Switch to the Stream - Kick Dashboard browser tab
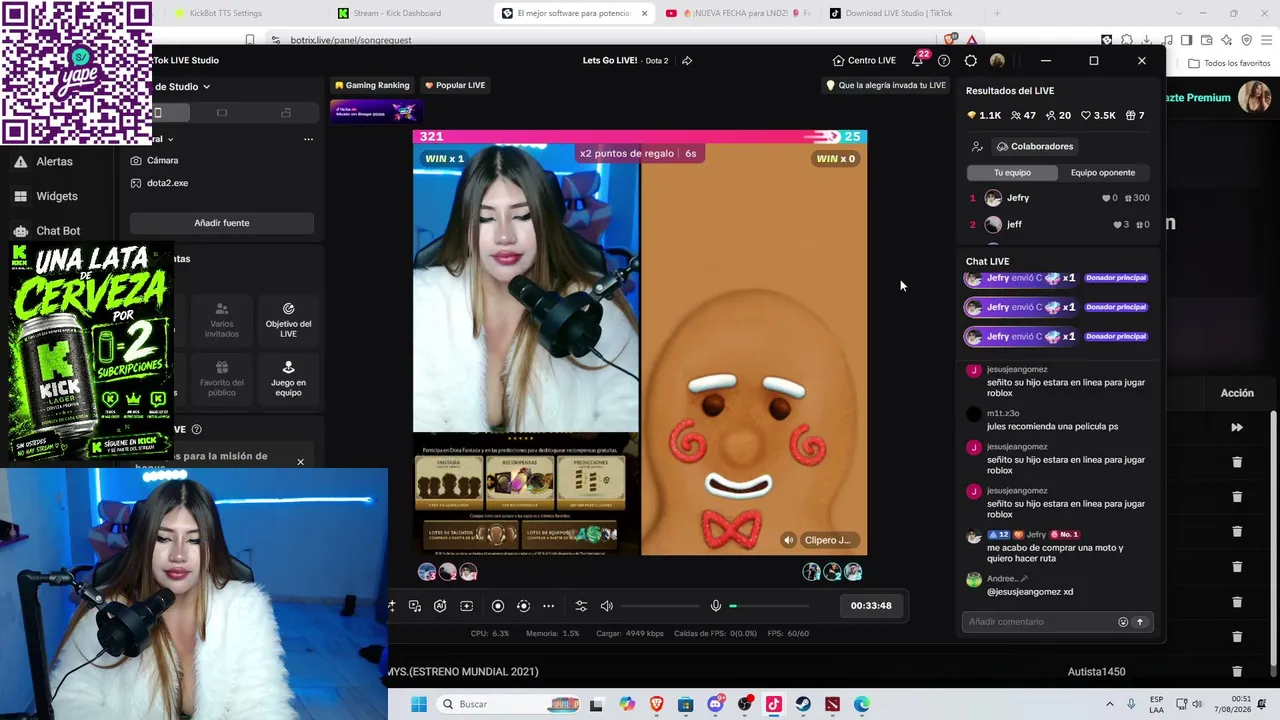Image resolution: width=1280 pixels, height=720 pixels. tap(397, 13)
